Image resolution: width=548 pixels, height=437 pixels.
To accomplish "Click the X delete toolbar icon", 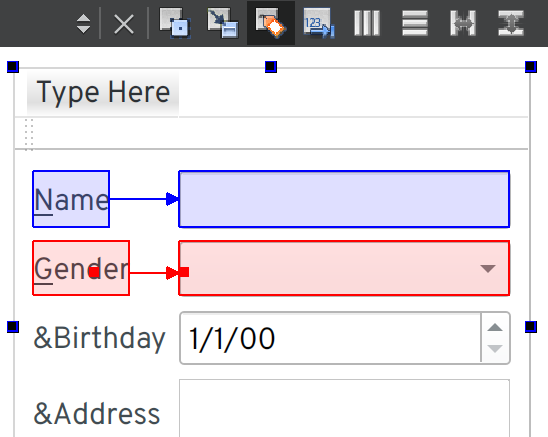I will tap(124, 24).
